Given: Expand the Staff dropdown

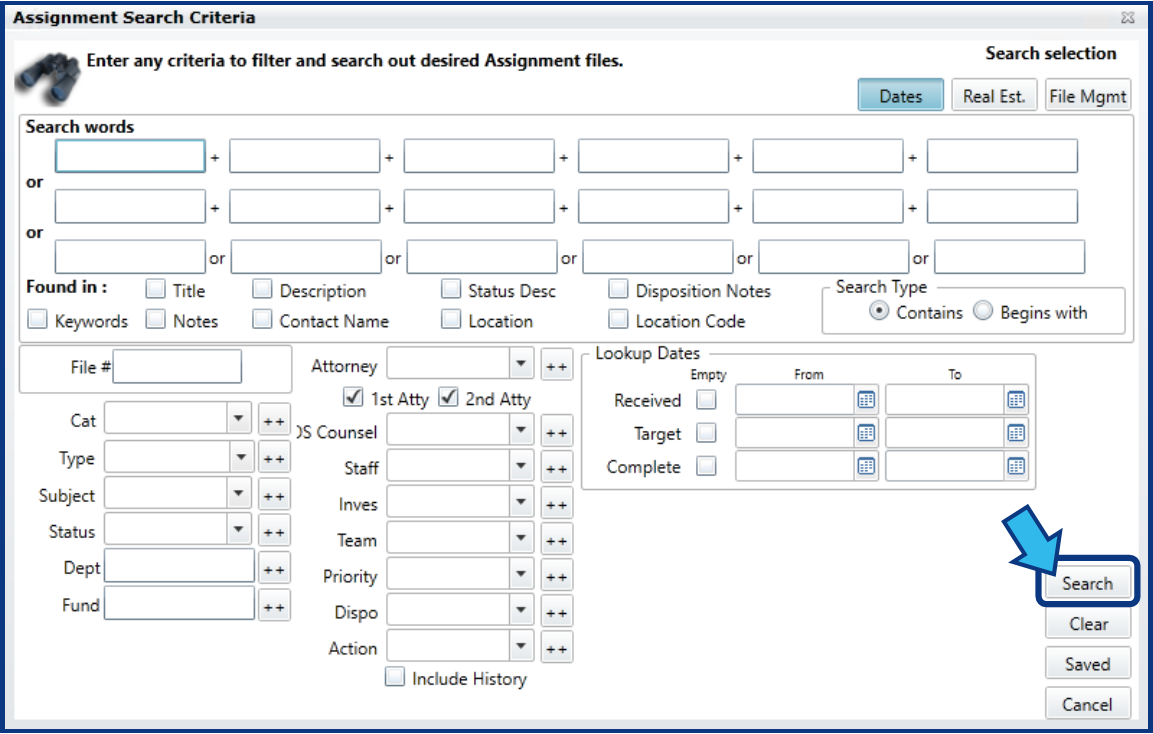Looking at the screenshot, I should click(x=521, y=466).
